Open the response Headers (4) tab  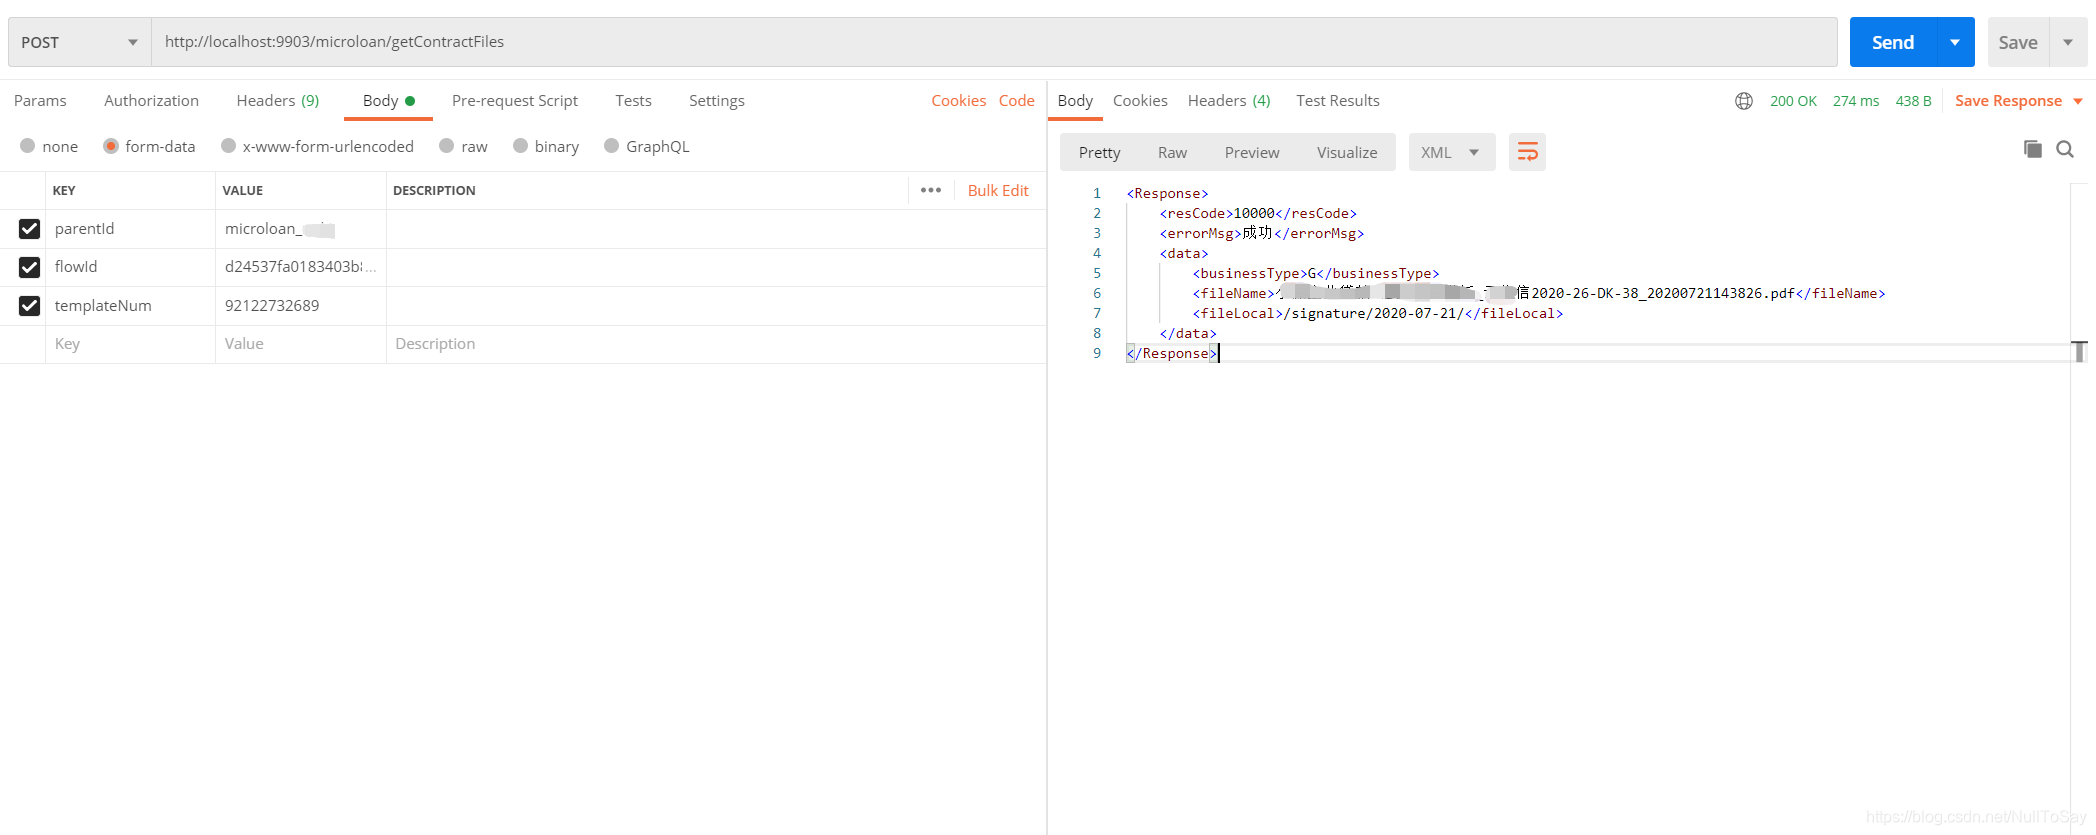pyautogui.click(x=1229, y=101)
